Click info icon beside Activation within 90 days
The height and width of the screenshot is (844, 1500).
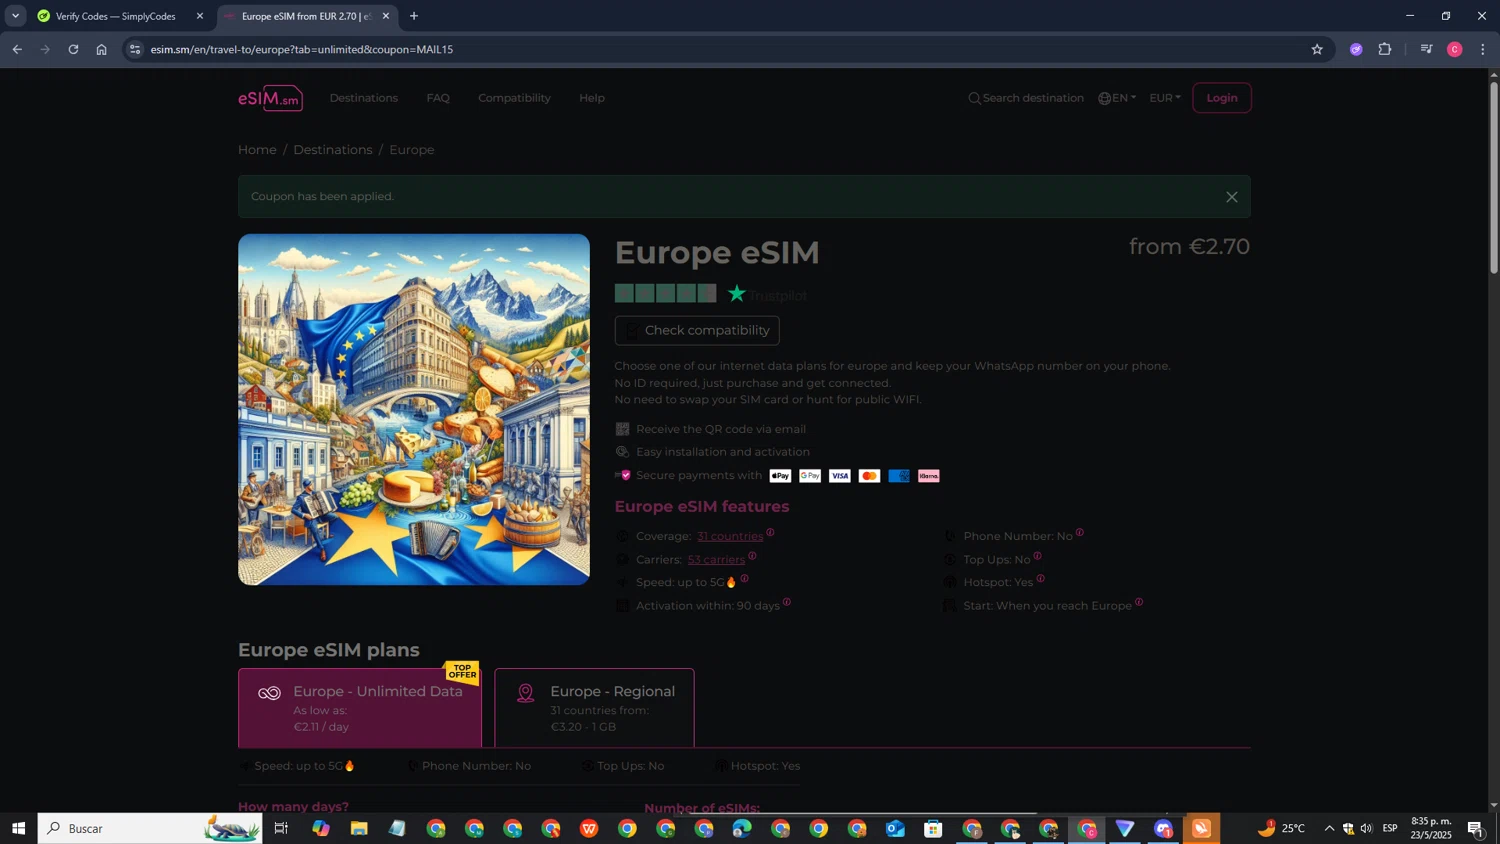click(x=787, y=601)
